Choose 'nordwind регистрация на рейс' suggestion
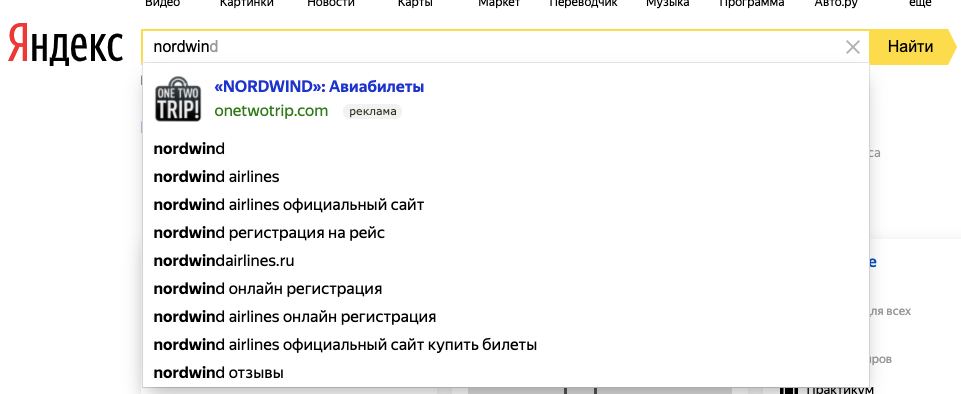 (x=506, y=233)
